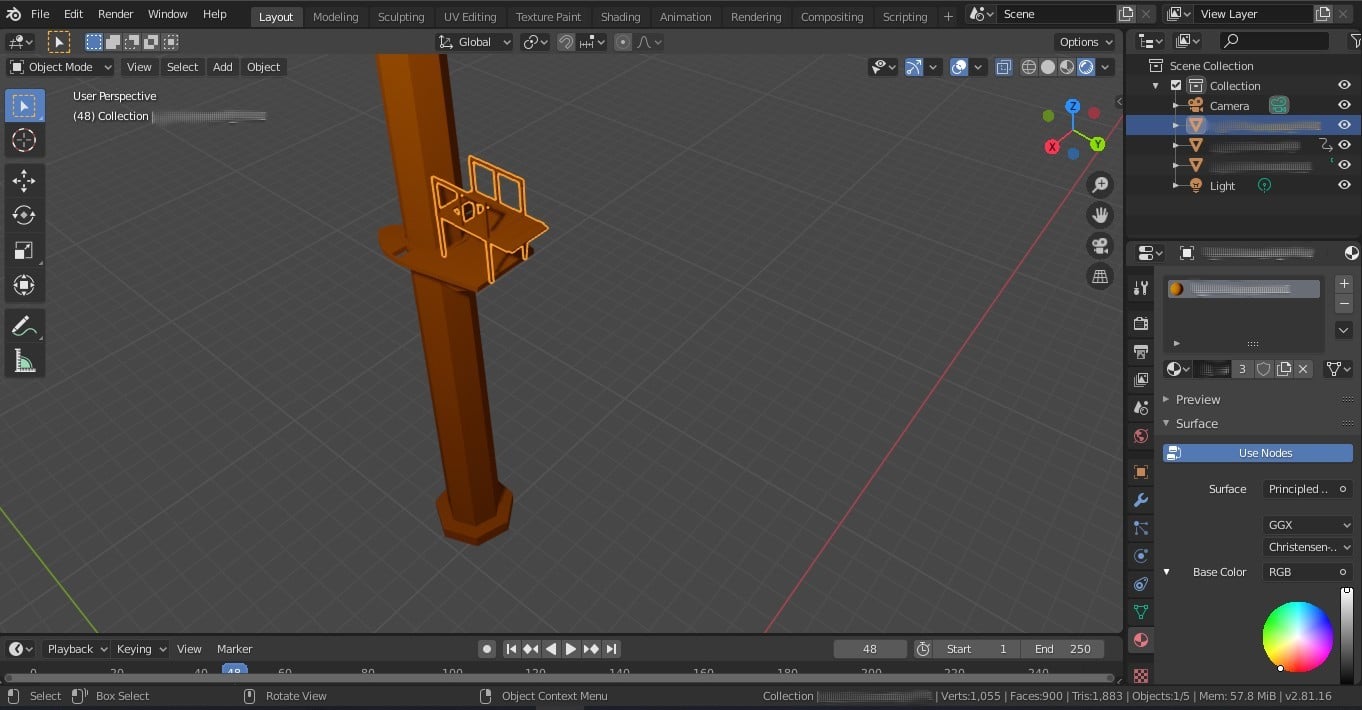The image size is (1362, 710).
Task: Select the Measure tool in the toolbar
Action: coord(24,361)
